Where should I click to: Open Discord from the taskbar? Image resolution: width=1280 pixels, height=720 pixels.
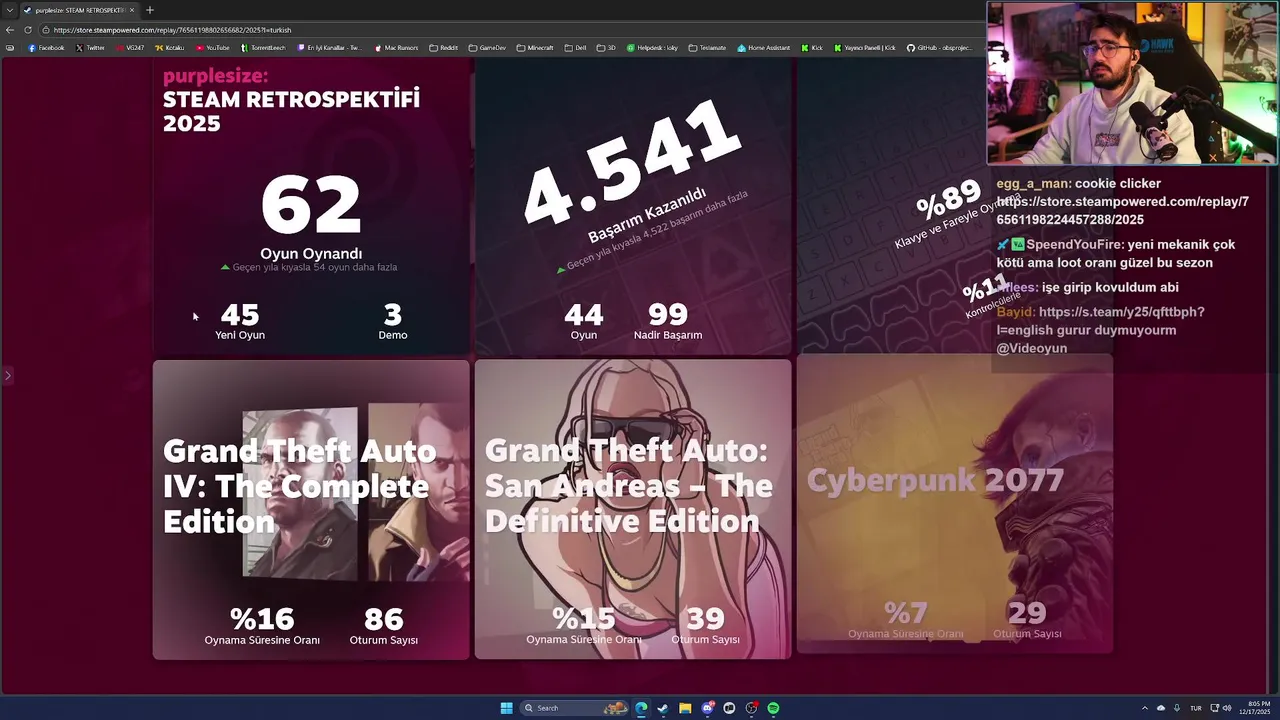[x=708, y=708]
